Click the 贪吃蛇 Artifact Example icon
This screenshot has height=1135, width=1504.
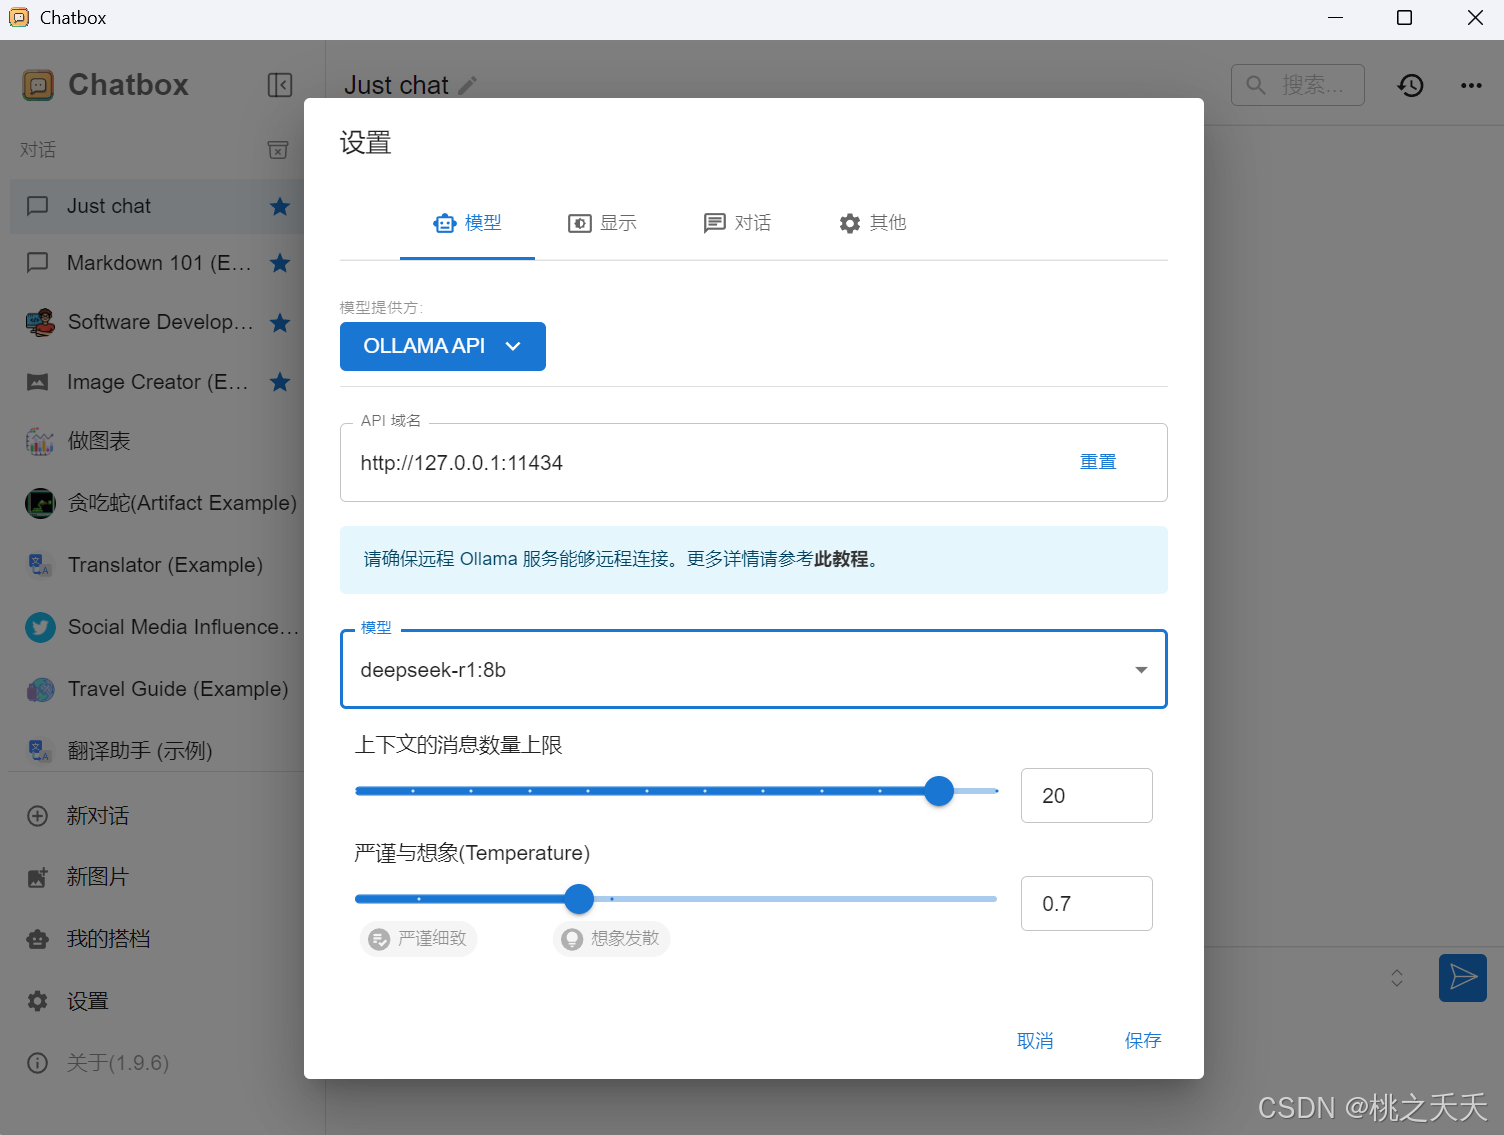(40, 503)
